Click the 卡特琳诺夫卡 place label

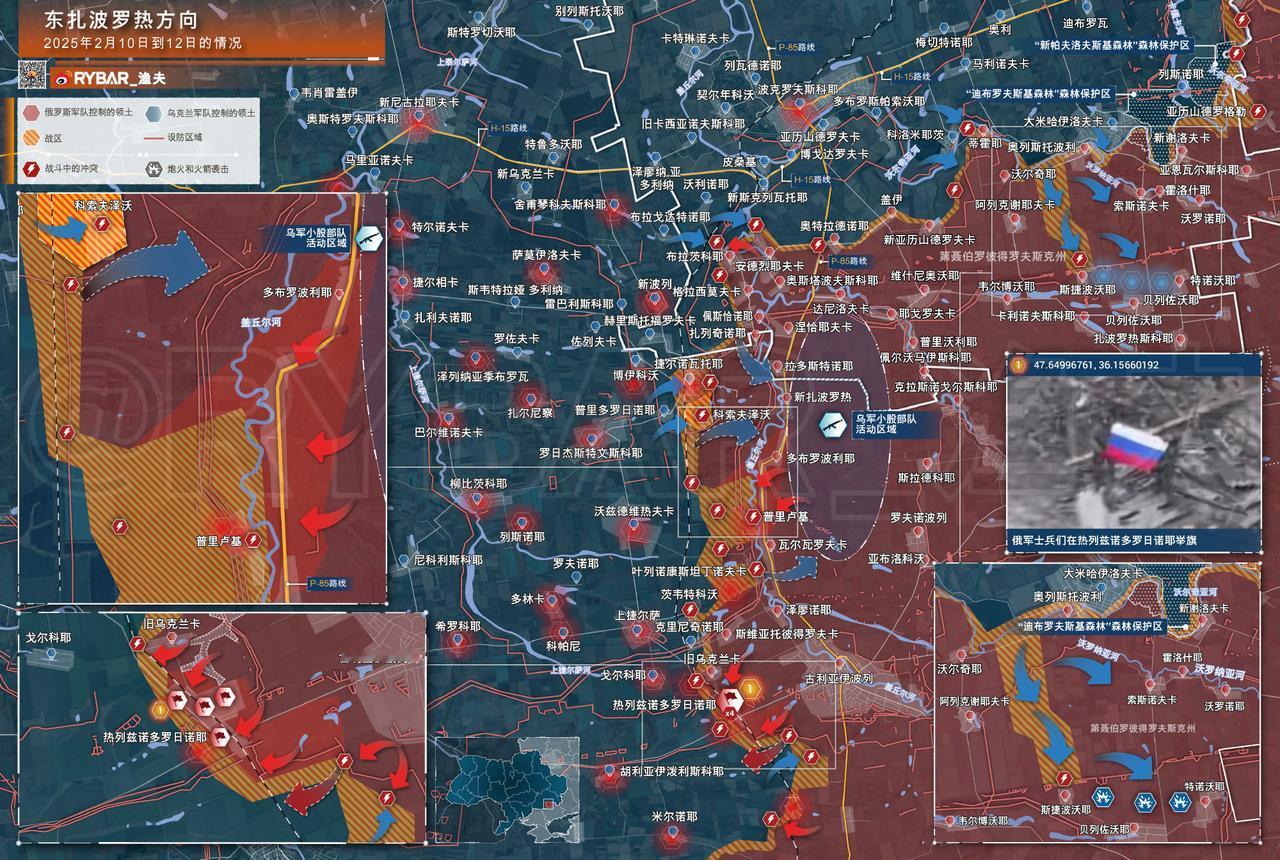tap(695, 38)
